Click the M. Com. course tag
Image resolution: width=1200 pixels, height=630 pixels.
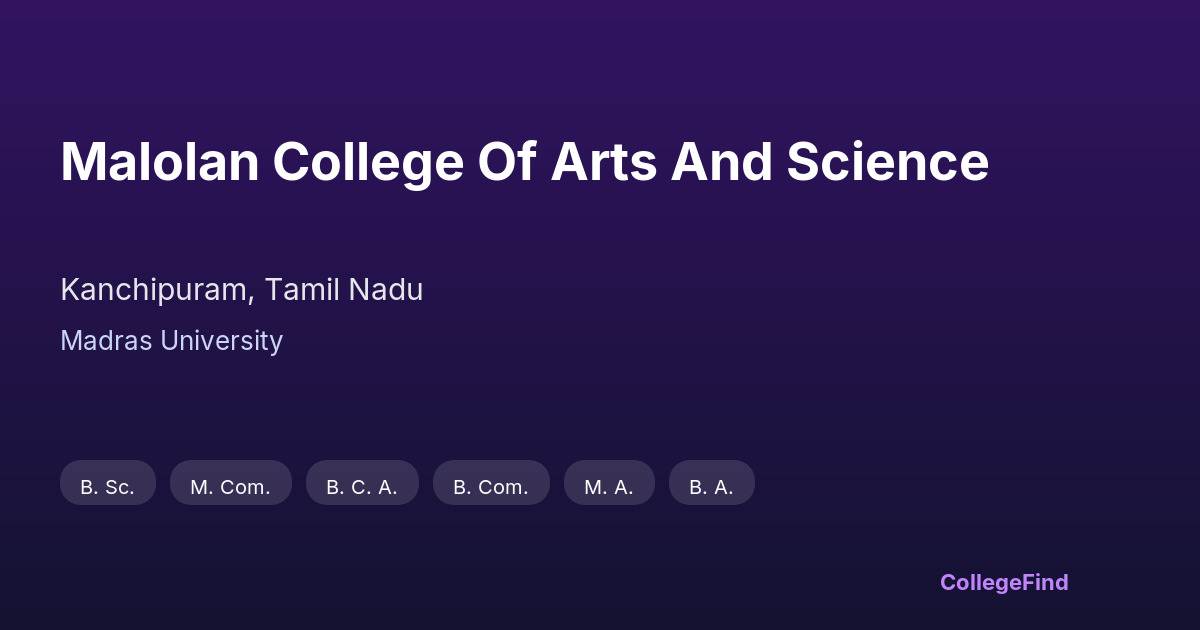coord(230,487)
